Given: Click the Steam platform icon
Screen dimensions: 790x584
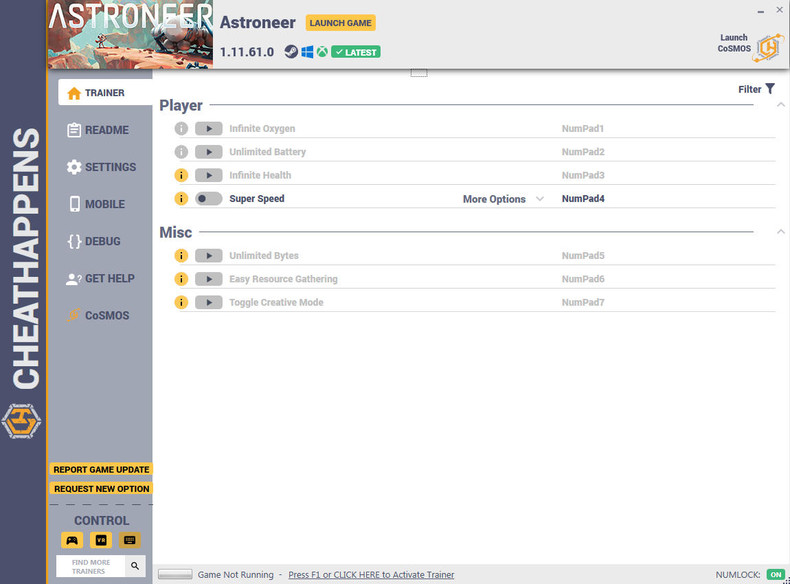Looking at the screenshot, I should pyautogui.click(x=291, y=52).
